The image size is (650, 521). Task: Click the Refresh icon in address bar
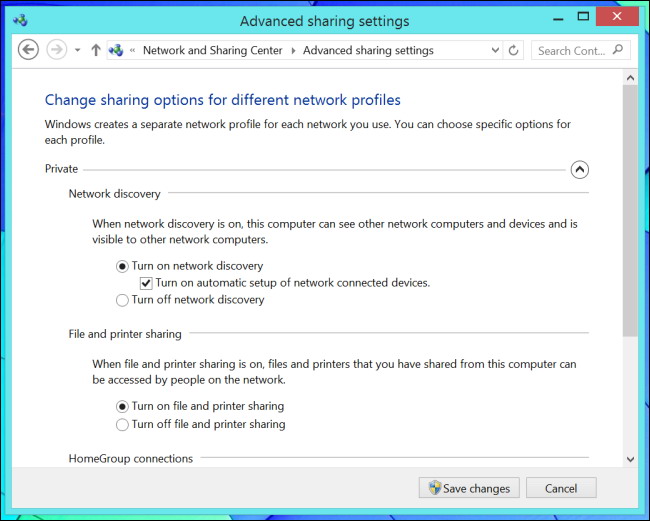coord(514,50)
